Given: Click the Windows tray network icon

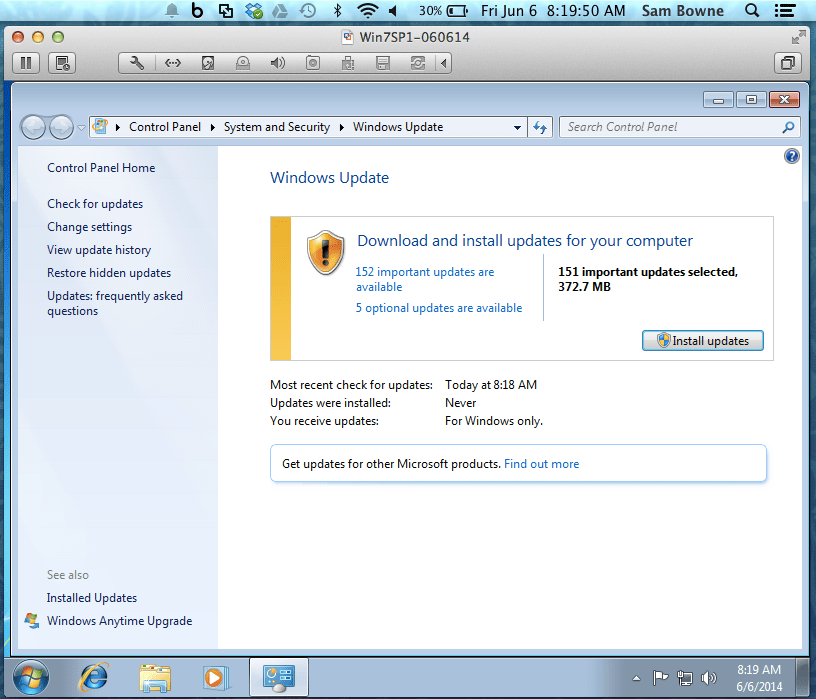Looking at the screenshot, I should (684, 678).
